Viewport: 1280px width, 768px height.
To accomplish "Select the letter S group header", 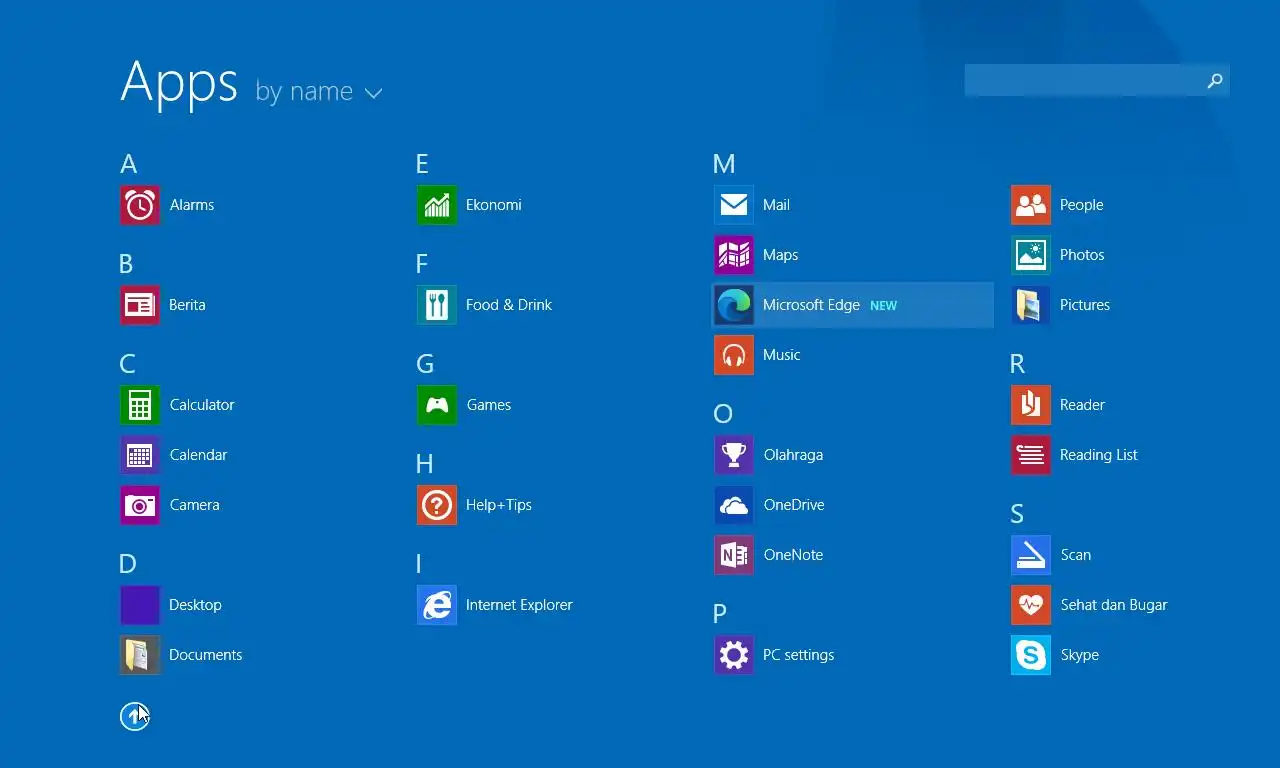I will pyautogui.click(x=1017, y=514).
